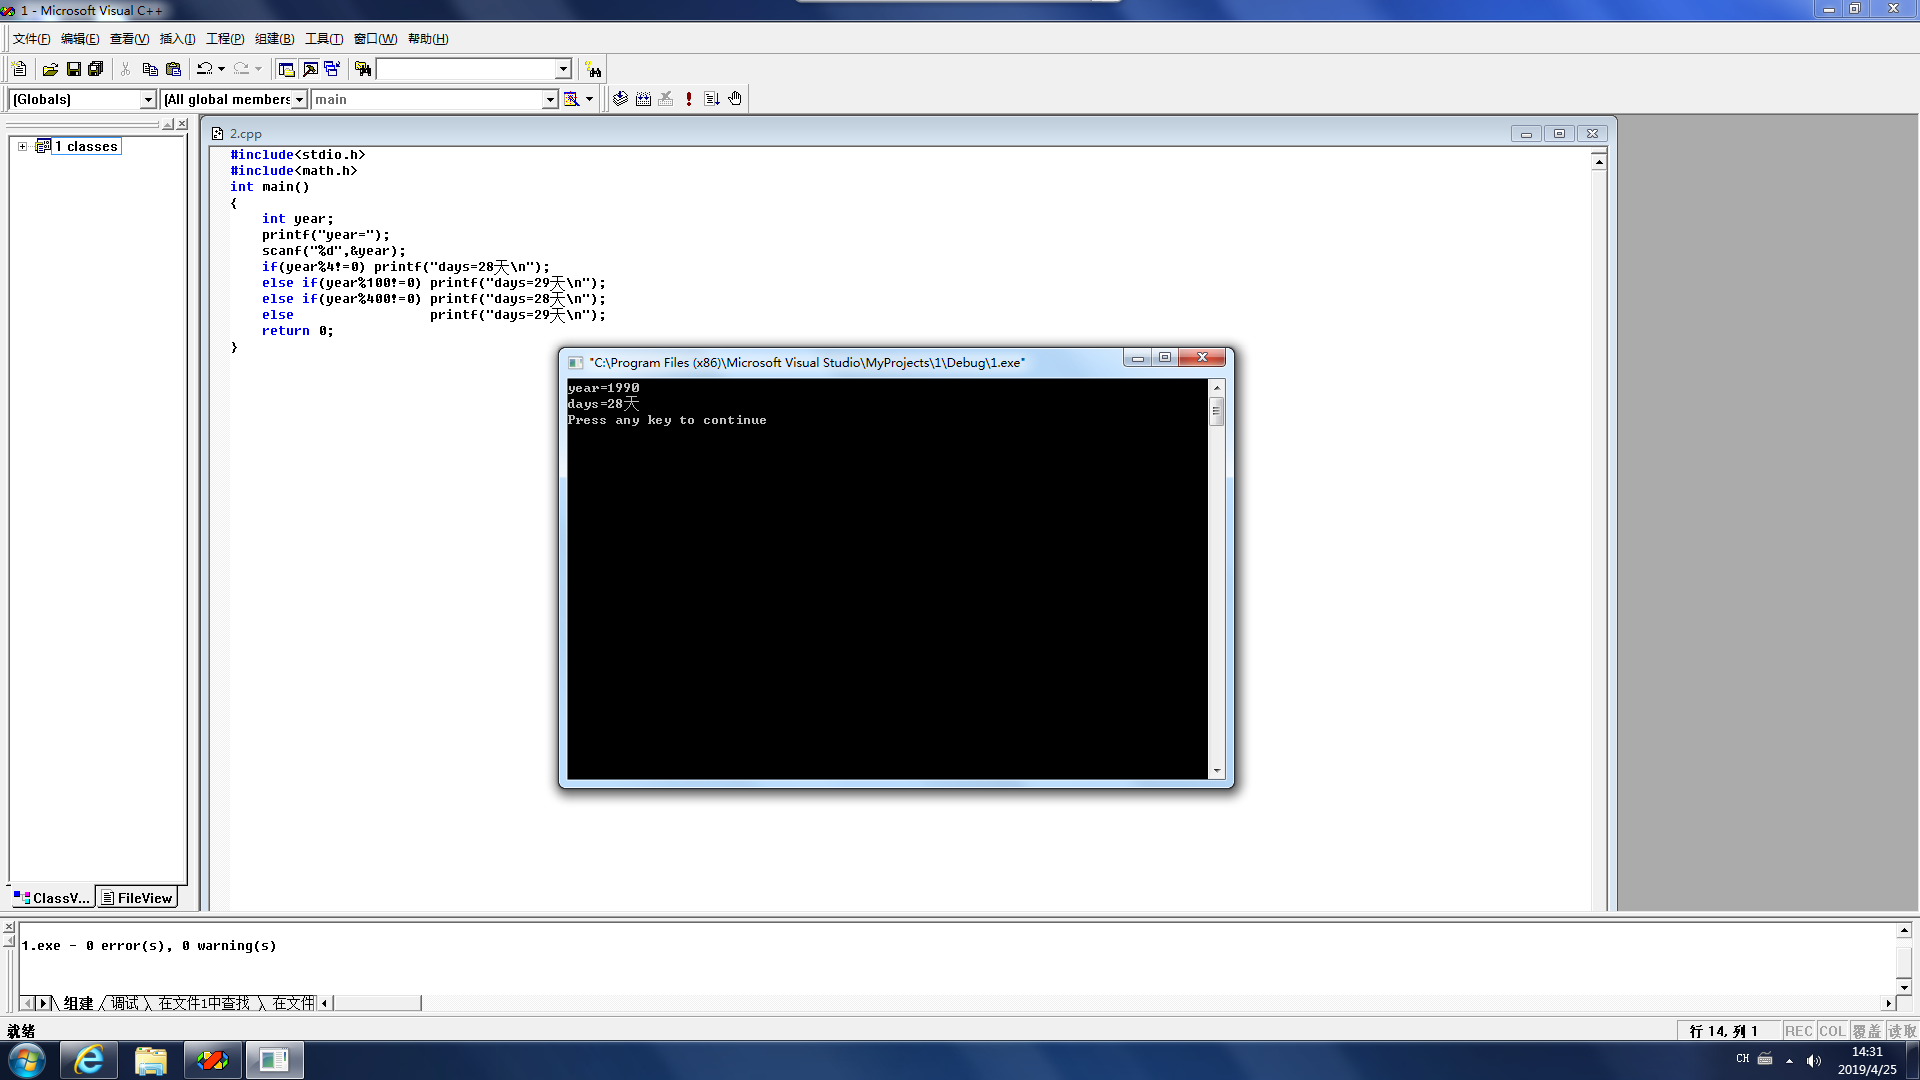This screenshot has width=1920, height=1080.
Task: Click the Compile icon in build toolbar
Action: coord(620,99)
